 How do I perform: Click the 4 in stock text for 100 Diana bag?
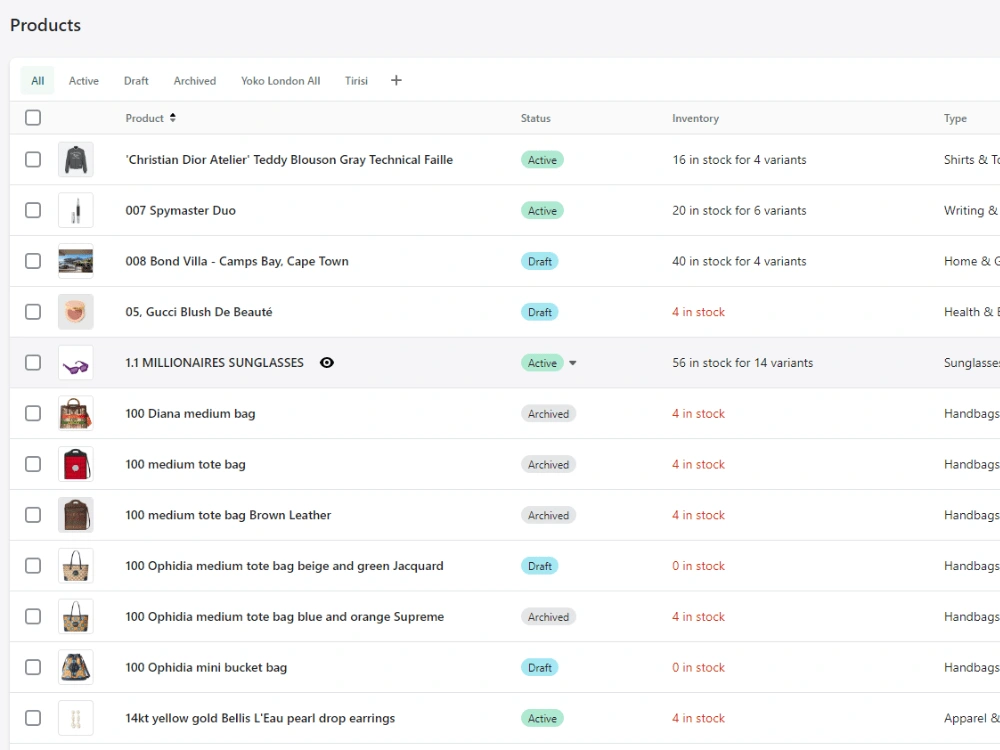[x=698, y=413]
